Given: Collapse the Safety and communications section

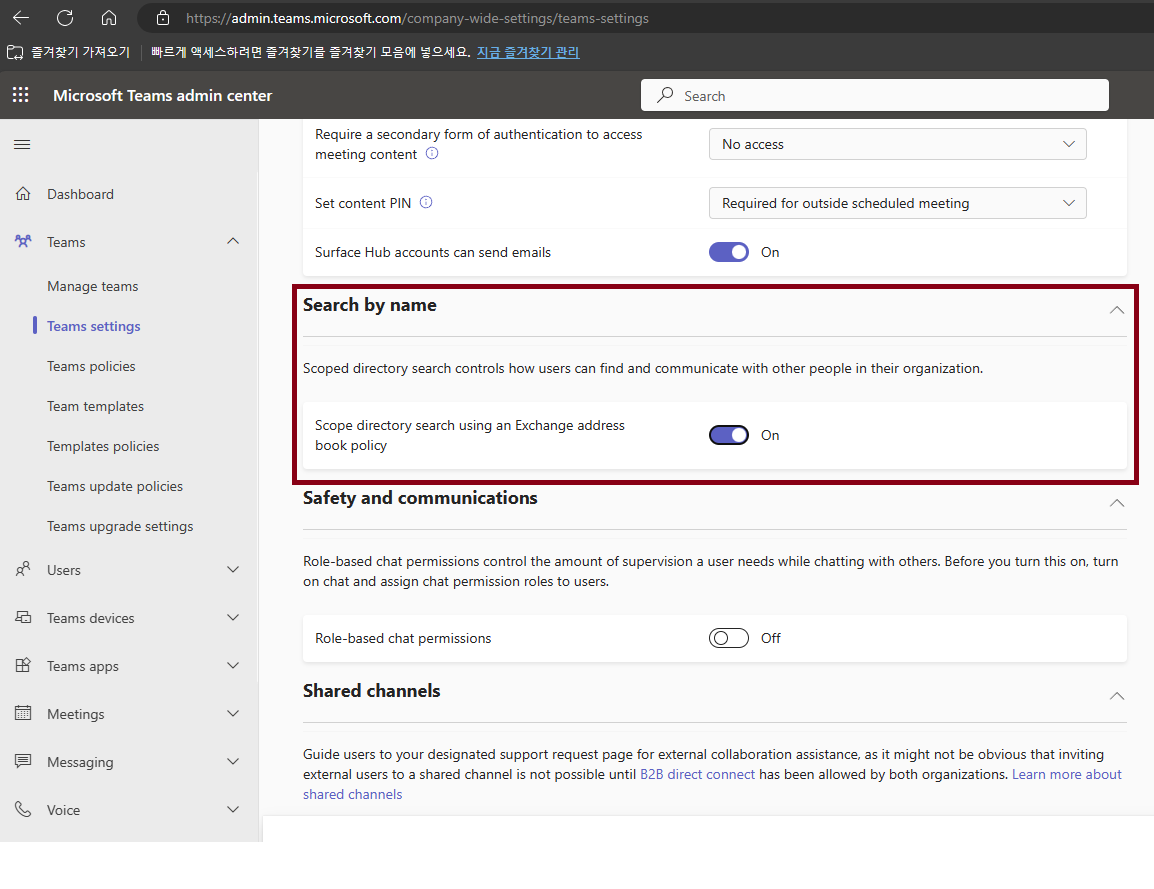Looking at the screenshot, I should [x=1116, y=503].
